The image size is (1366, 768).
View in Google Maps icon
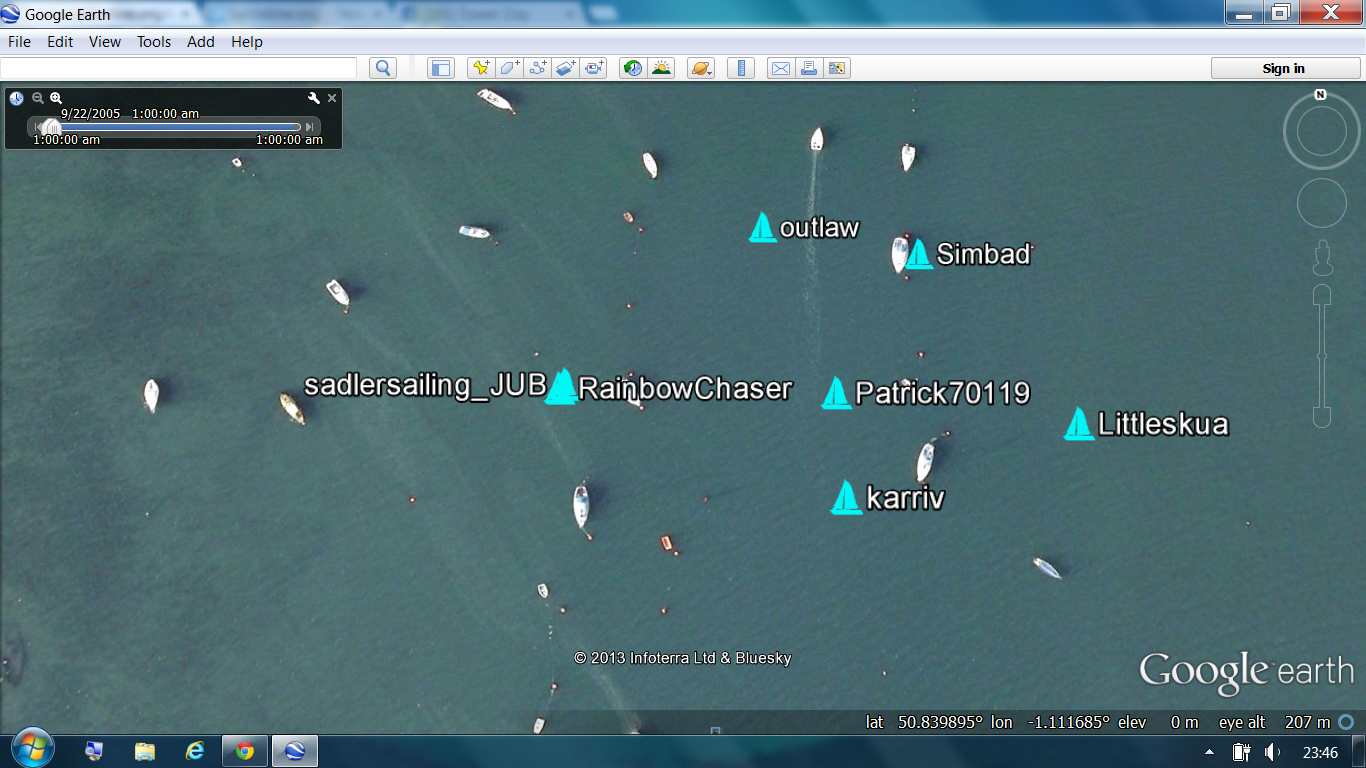[837, 68]
